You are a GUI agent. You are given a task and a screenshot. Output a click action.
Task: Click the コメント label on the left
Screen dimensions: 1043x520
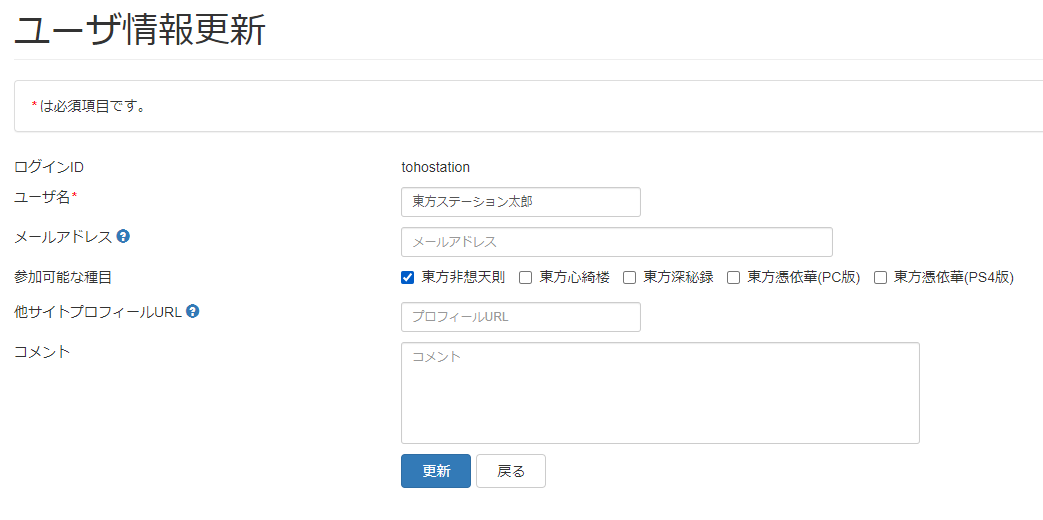click(x=42, y=351)
